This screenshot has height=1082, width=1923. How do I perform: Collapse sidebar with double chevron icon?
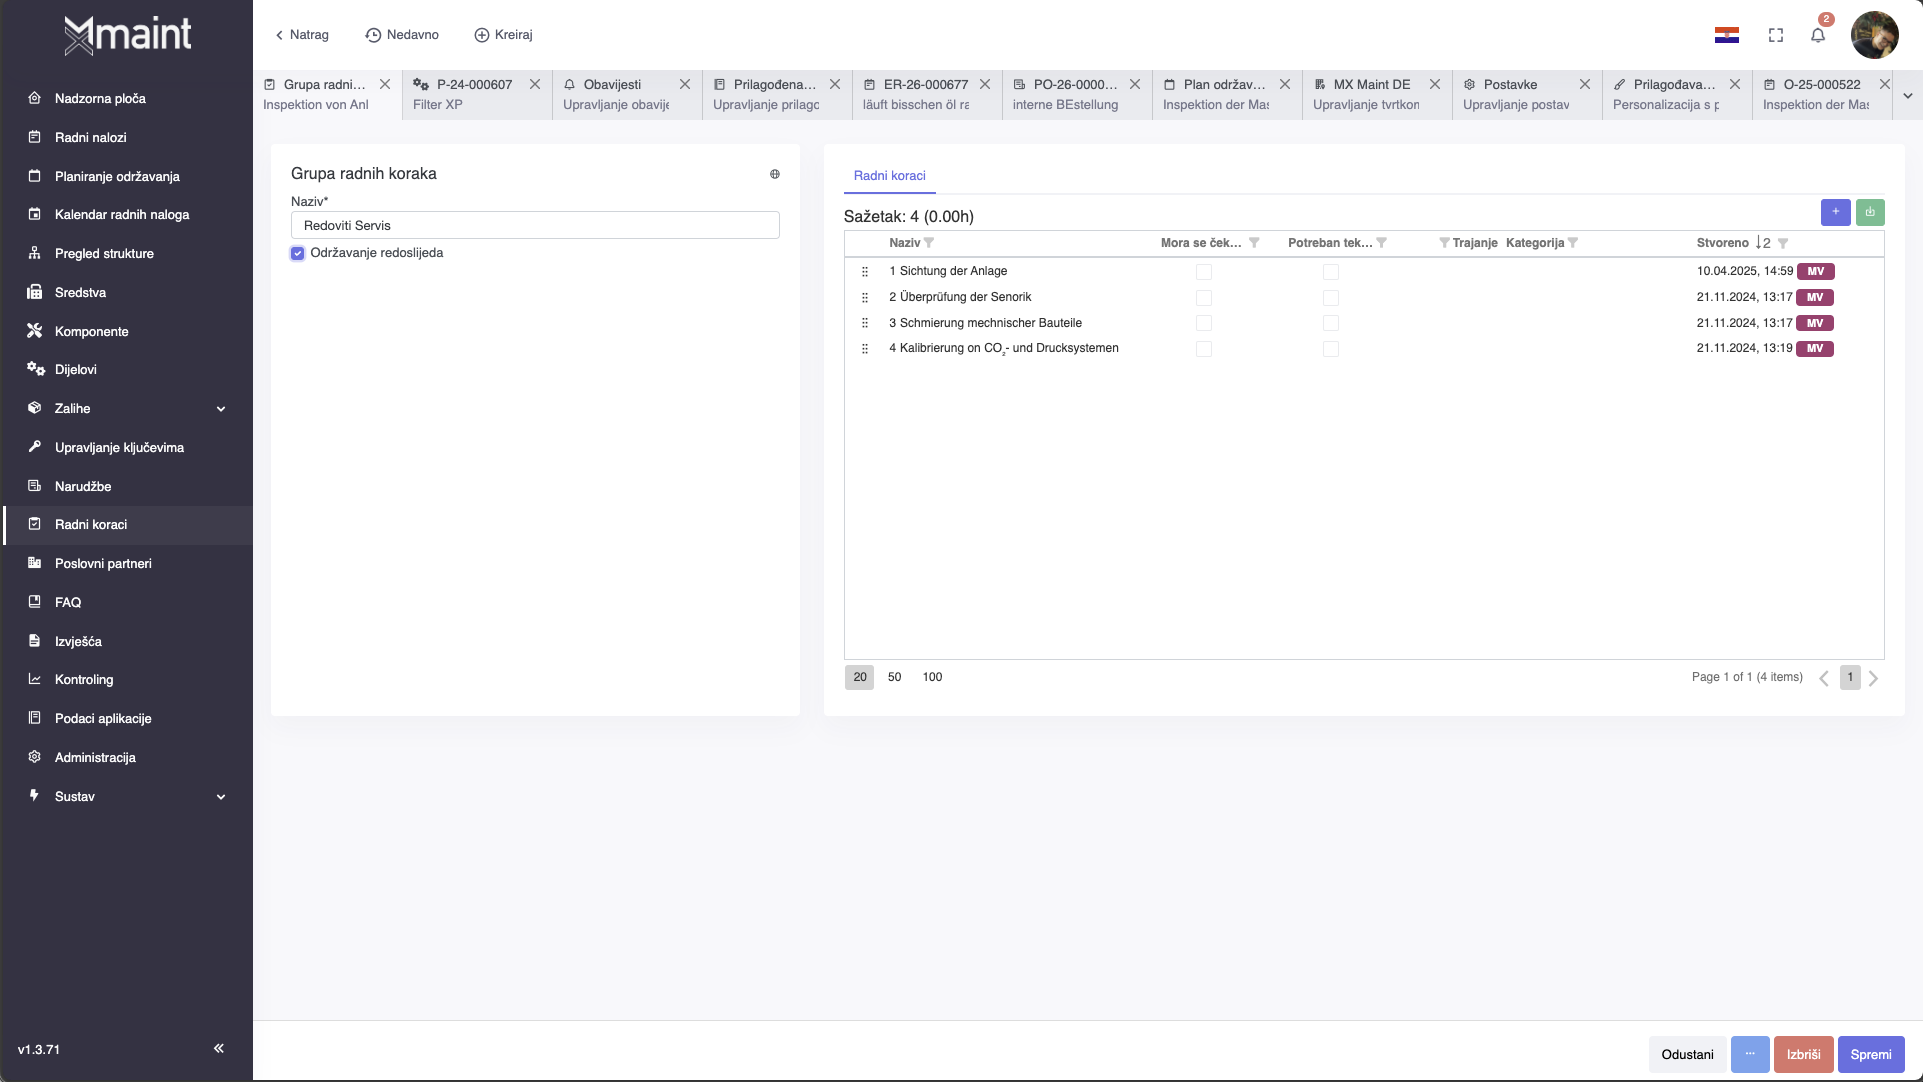(x=219, y=1048)
